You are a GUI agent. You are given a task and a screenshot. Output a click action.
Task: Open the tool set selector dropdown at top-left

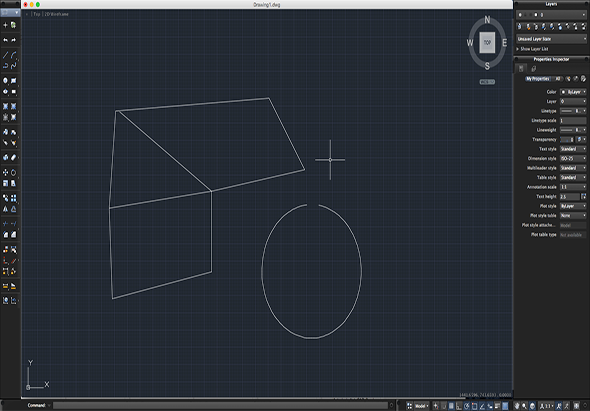click(10, 13)
